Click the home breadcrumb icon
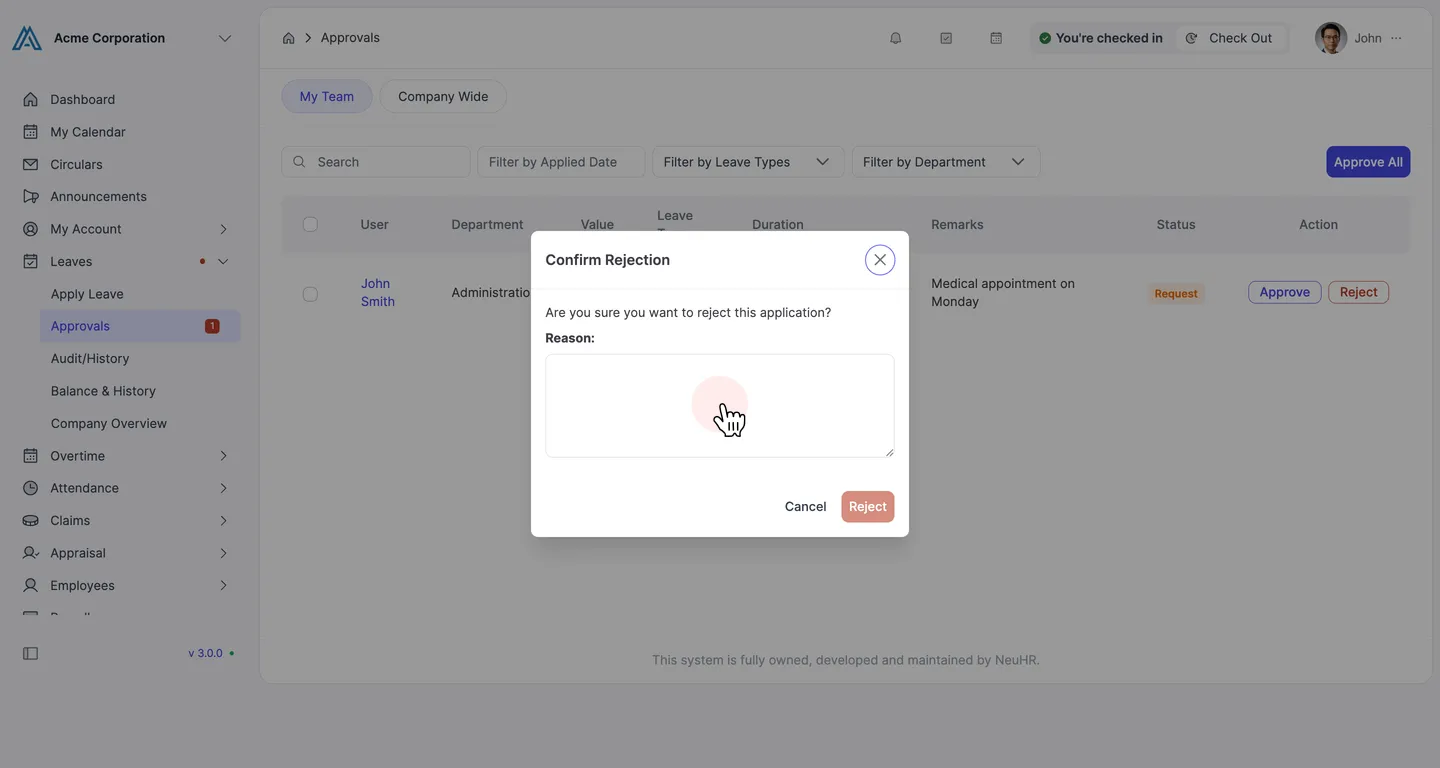 [288, 38]
